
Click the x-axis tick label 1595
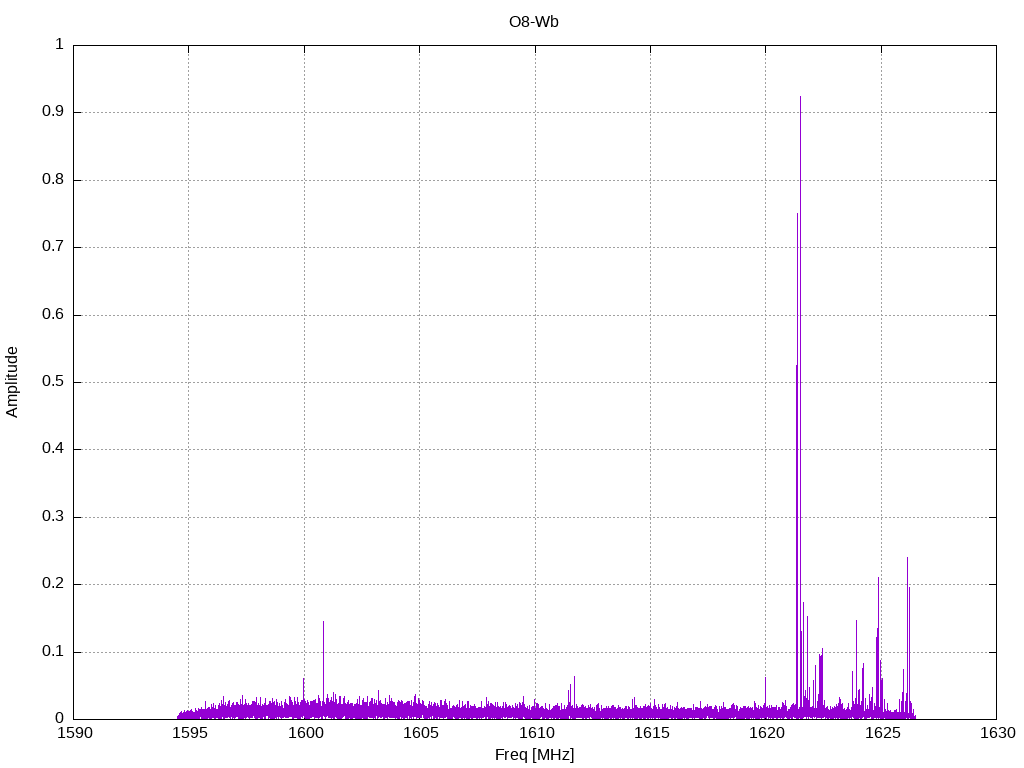click(189, 733)
